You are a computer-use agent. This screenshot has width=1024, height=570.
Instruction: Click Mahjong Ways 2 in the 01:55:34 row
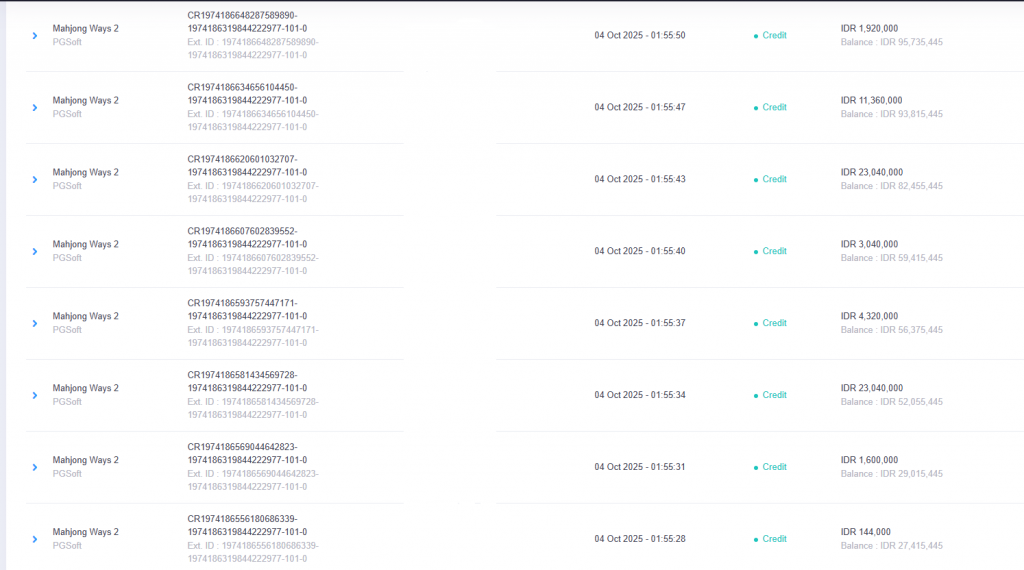tap(85, 388)
